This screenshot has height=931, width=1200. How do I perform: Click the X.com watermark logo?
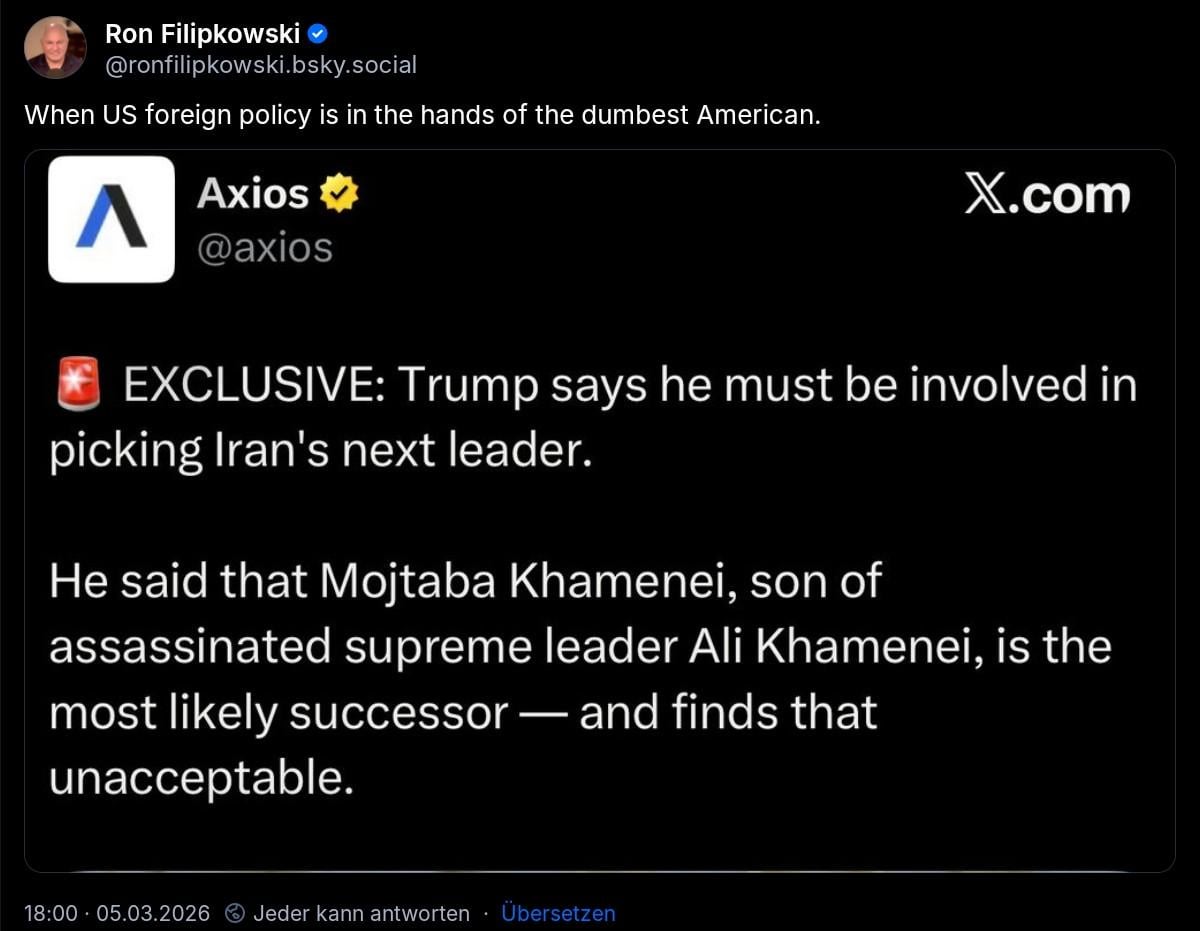[x=1047, y=197]
